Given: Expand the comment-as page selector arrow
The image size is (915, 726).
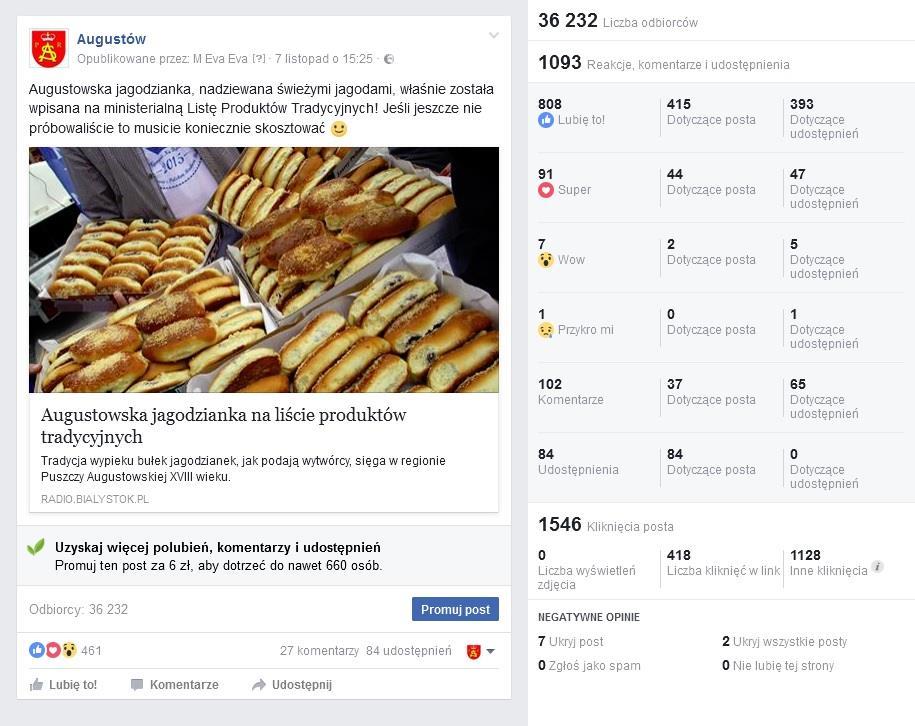Looking at the screenshot, I should click(490, 651).
